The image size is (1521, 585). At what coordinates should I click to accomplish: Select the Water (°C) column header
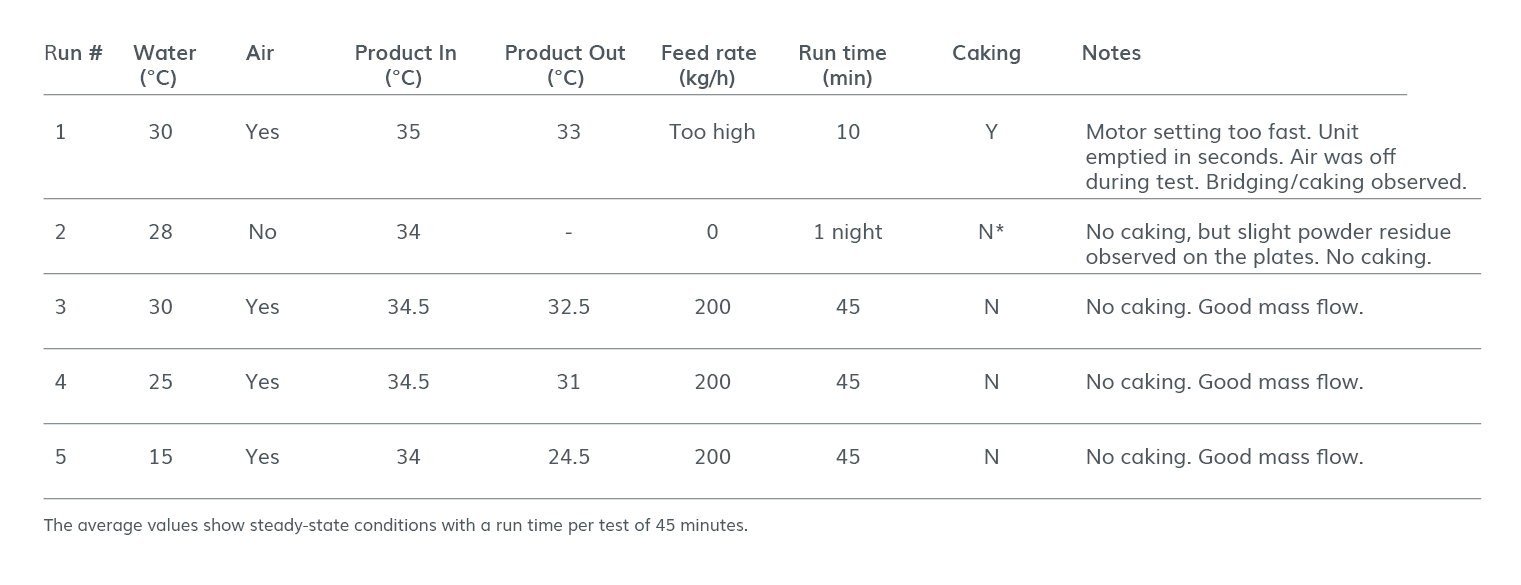point(164,65)
